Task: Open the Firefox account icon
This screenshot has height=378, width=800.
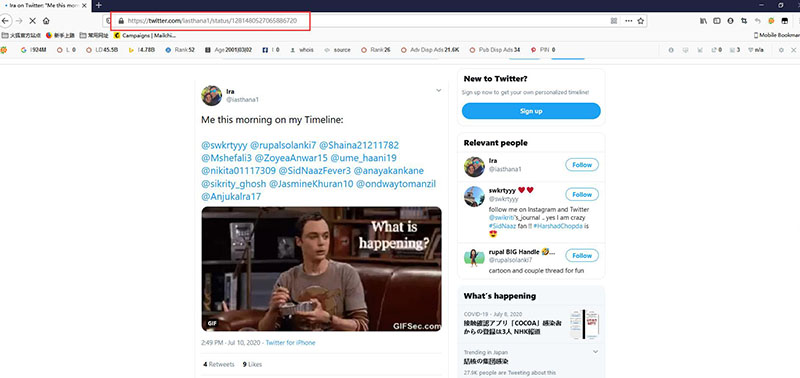Action: [731, 21]
